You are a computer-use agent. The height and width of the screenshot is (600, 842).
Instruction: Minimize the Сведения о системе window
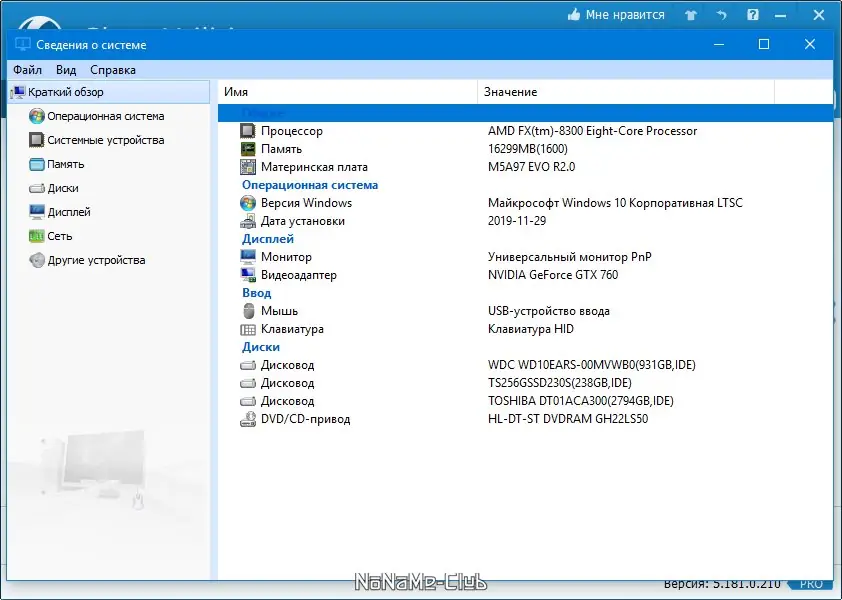click(719, 44)
